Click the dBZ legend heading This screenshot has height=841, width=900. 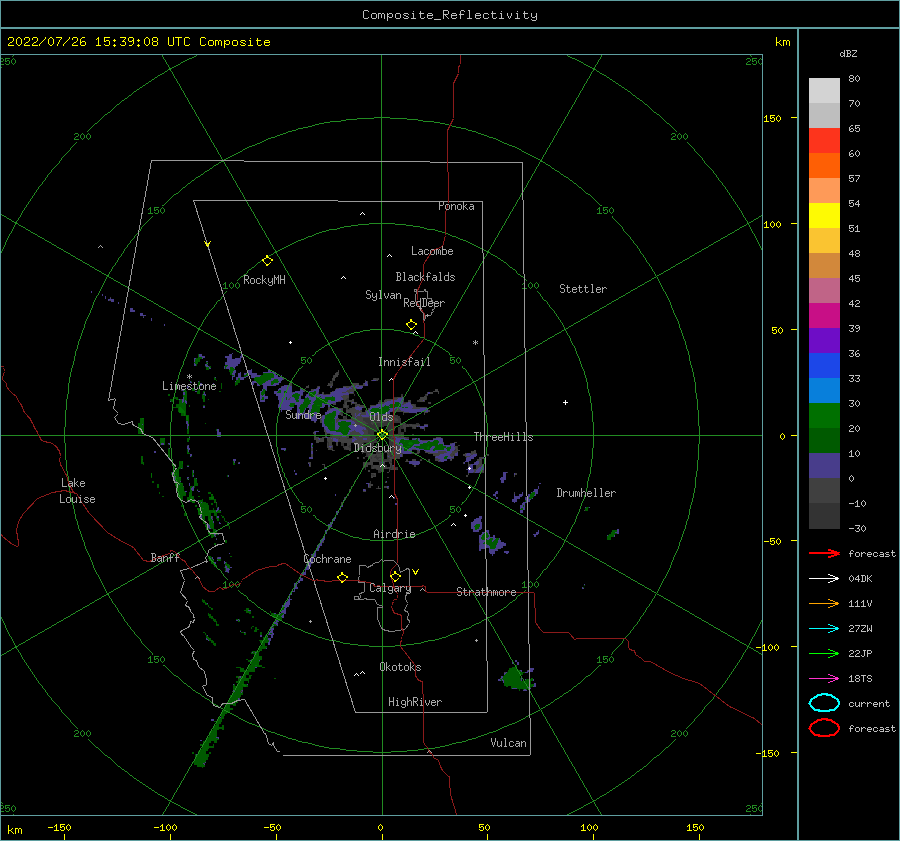[848, 53]
